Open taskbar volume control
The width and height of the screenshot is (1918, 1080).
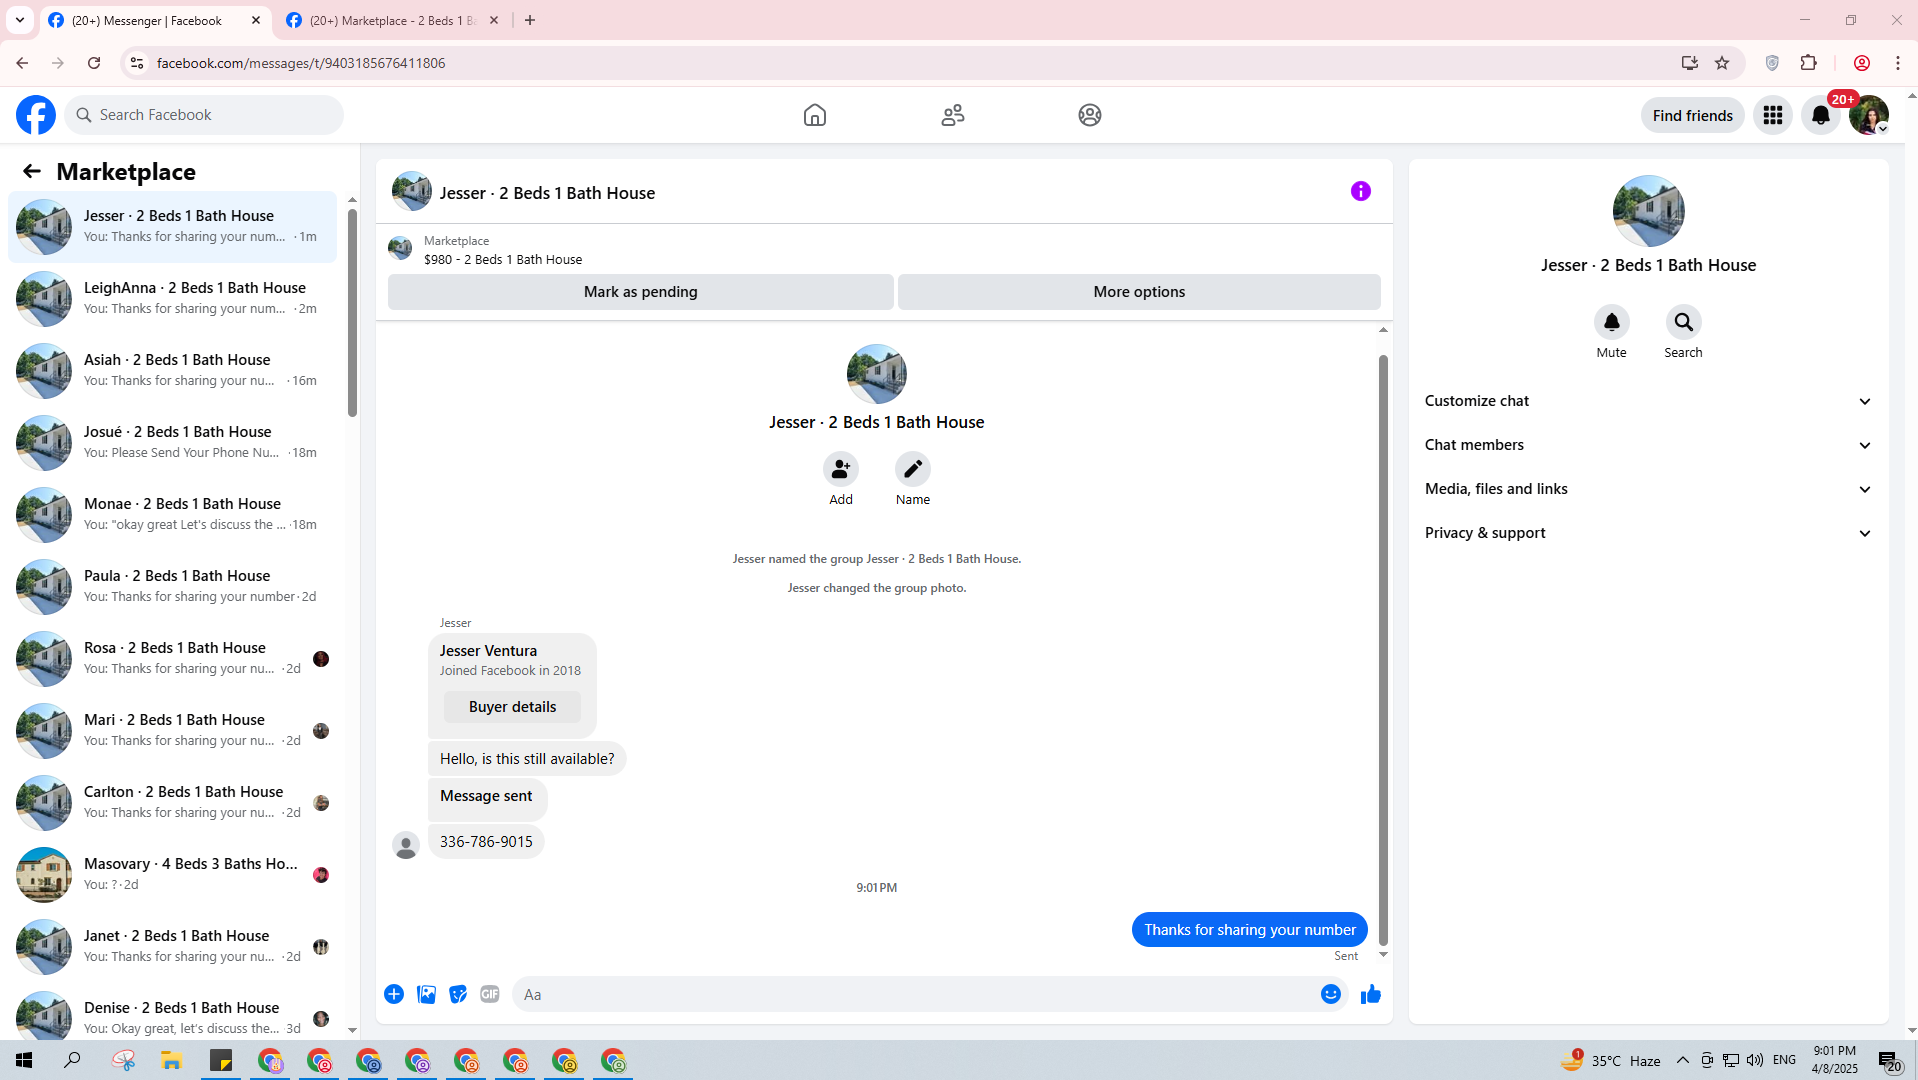click(1755, 1060)
